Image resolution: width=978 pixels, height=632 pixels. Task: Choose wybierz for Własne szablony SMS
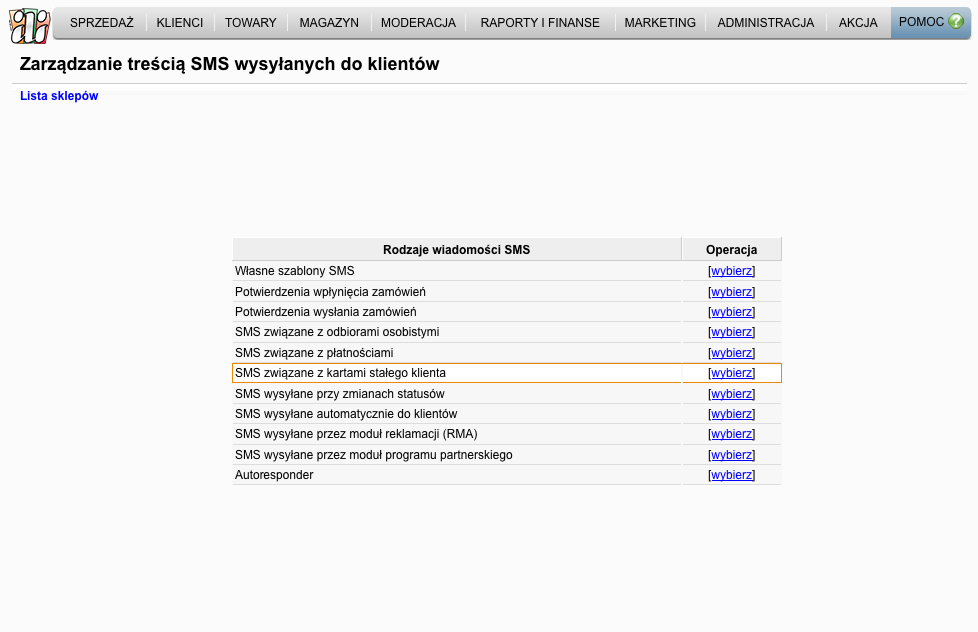click(732, 271)
